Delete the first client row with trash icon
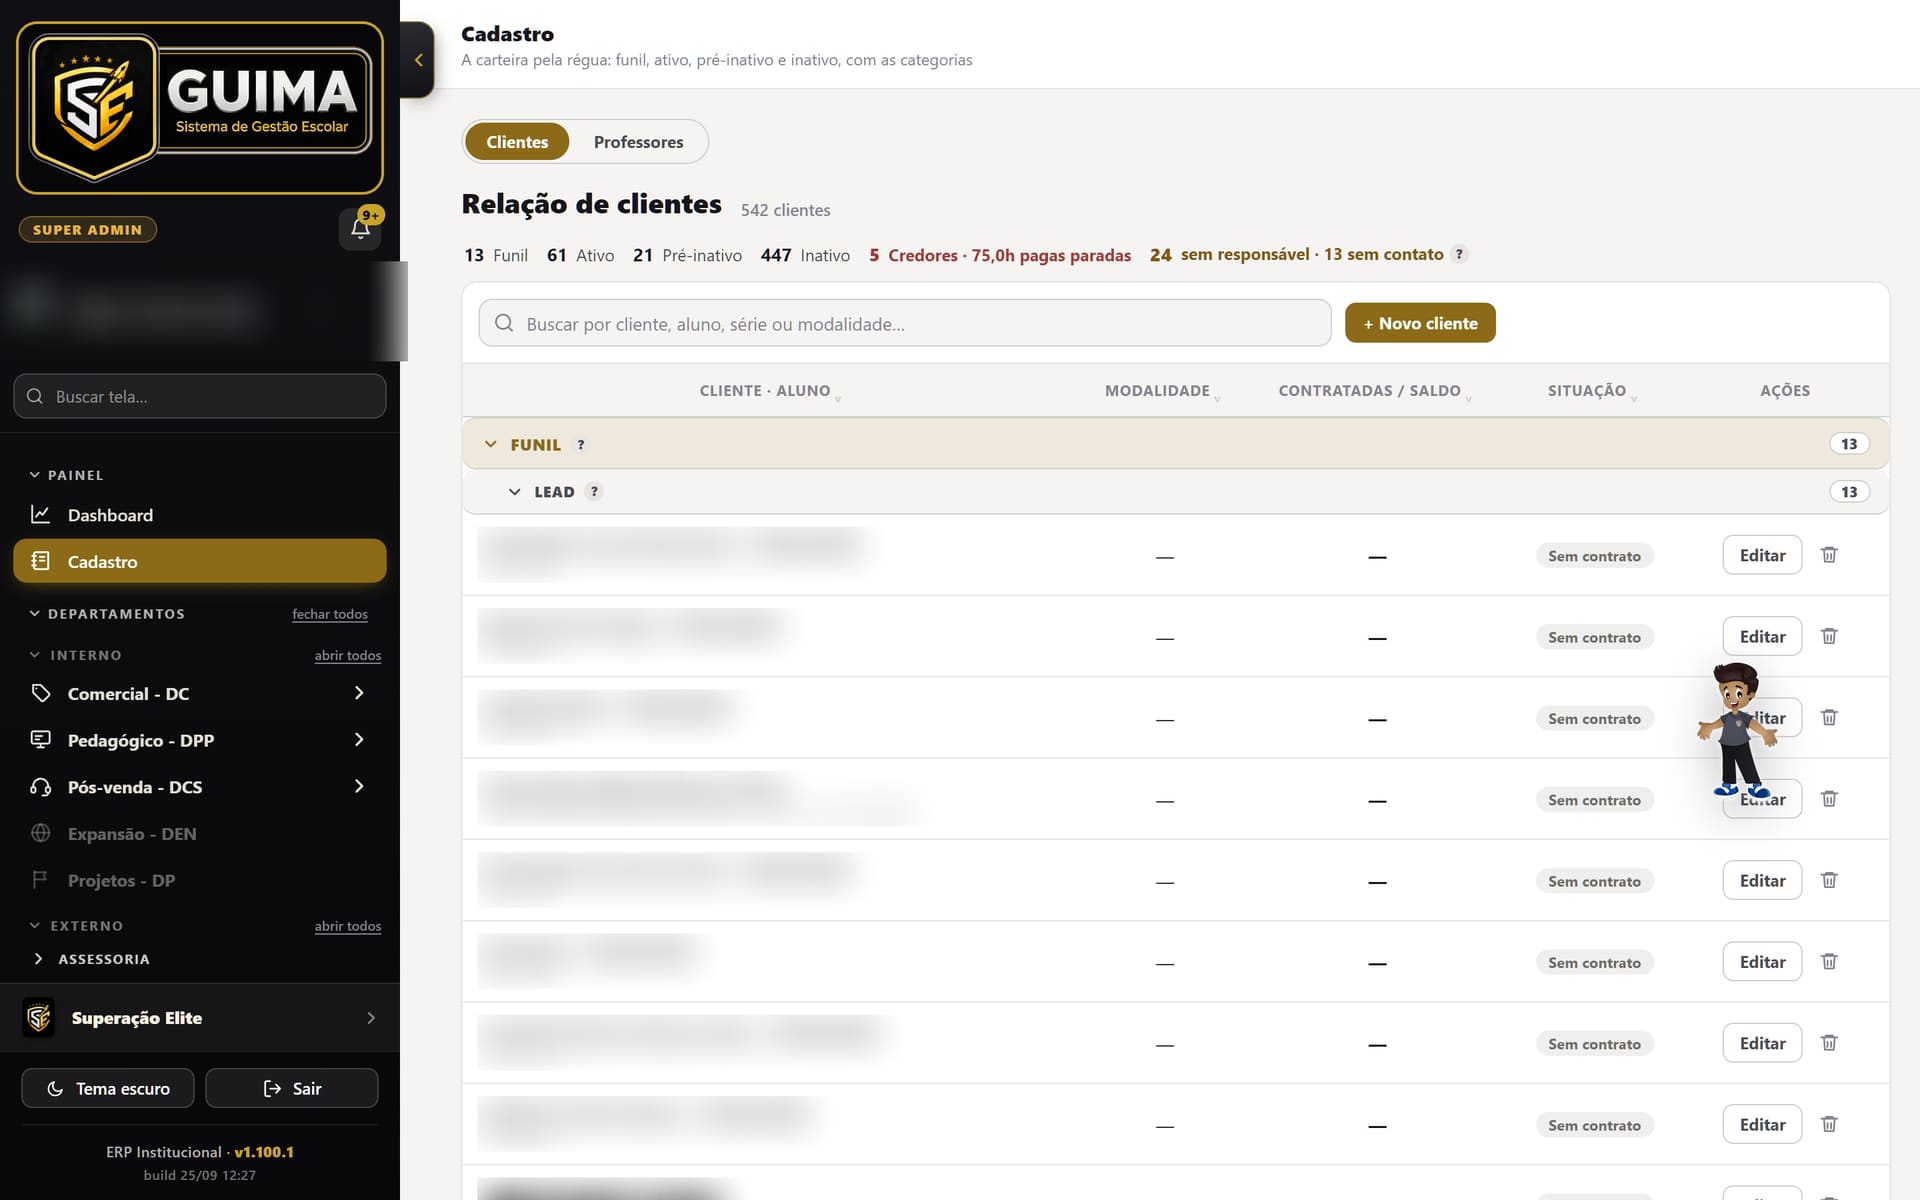1920x1200 pixels. tap(1829, 555)
